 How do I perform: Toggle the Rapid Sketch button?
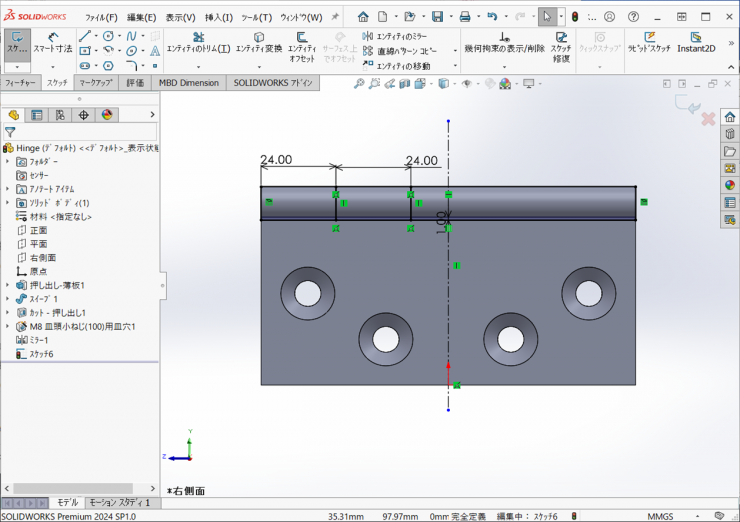[648, 42]
